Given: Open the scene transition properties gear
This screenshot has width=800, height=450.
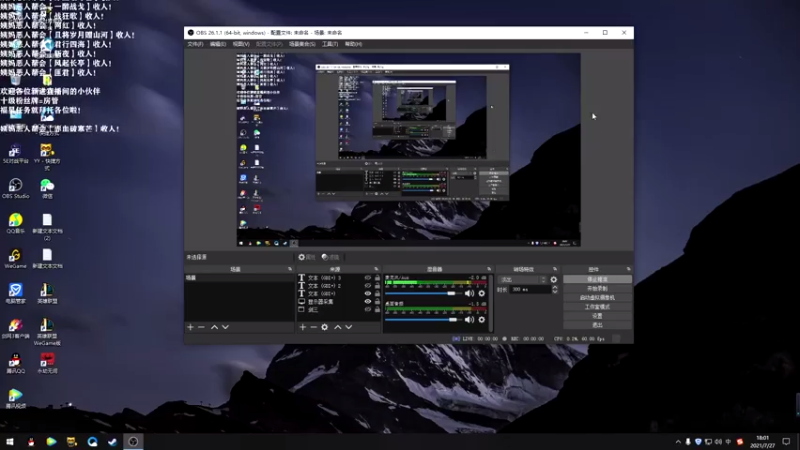Looking at the screenshot, I should tap(554, 280).
